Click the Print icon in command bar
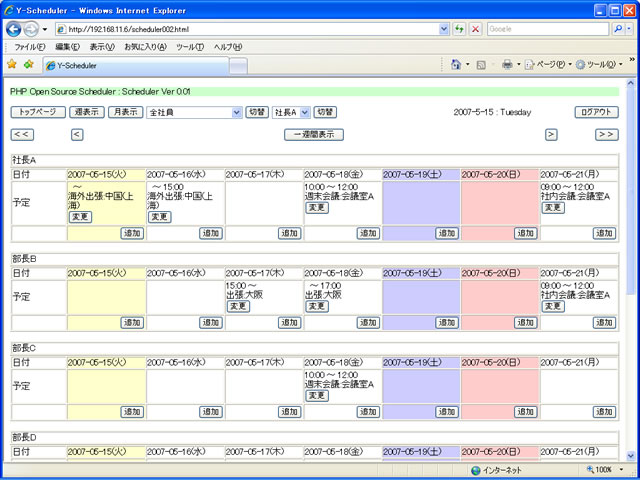The height and width of the screenshot is (480, 640). [x=507, y=64]
